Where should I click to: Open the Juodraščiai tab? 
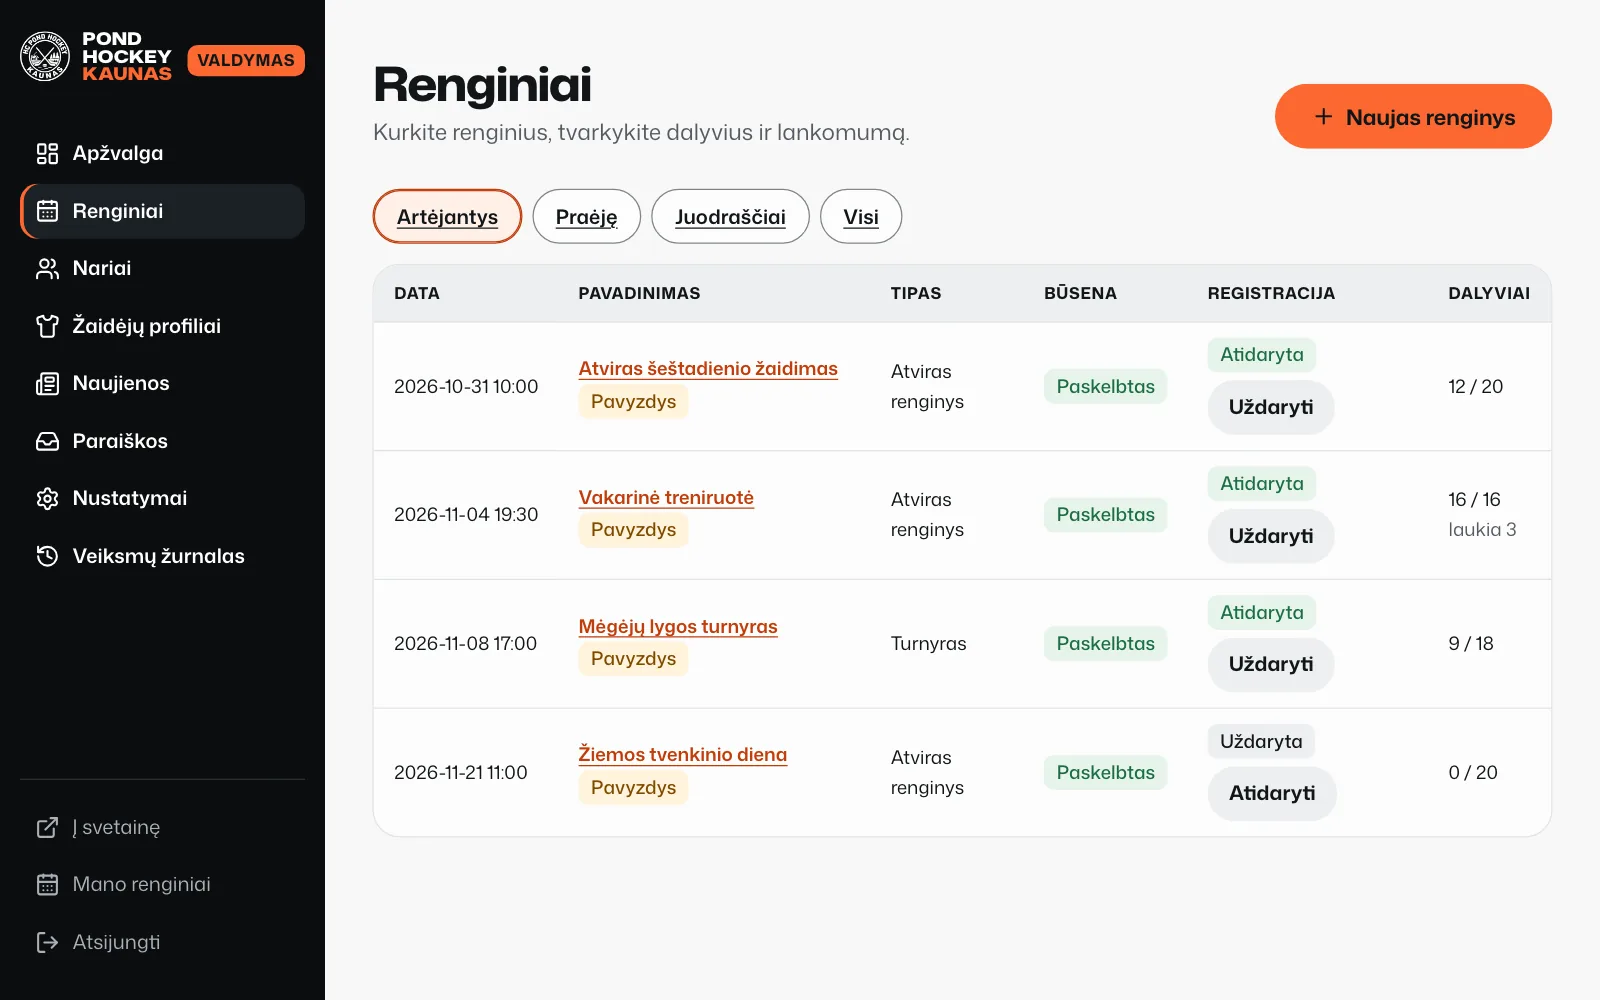[730, 216]
